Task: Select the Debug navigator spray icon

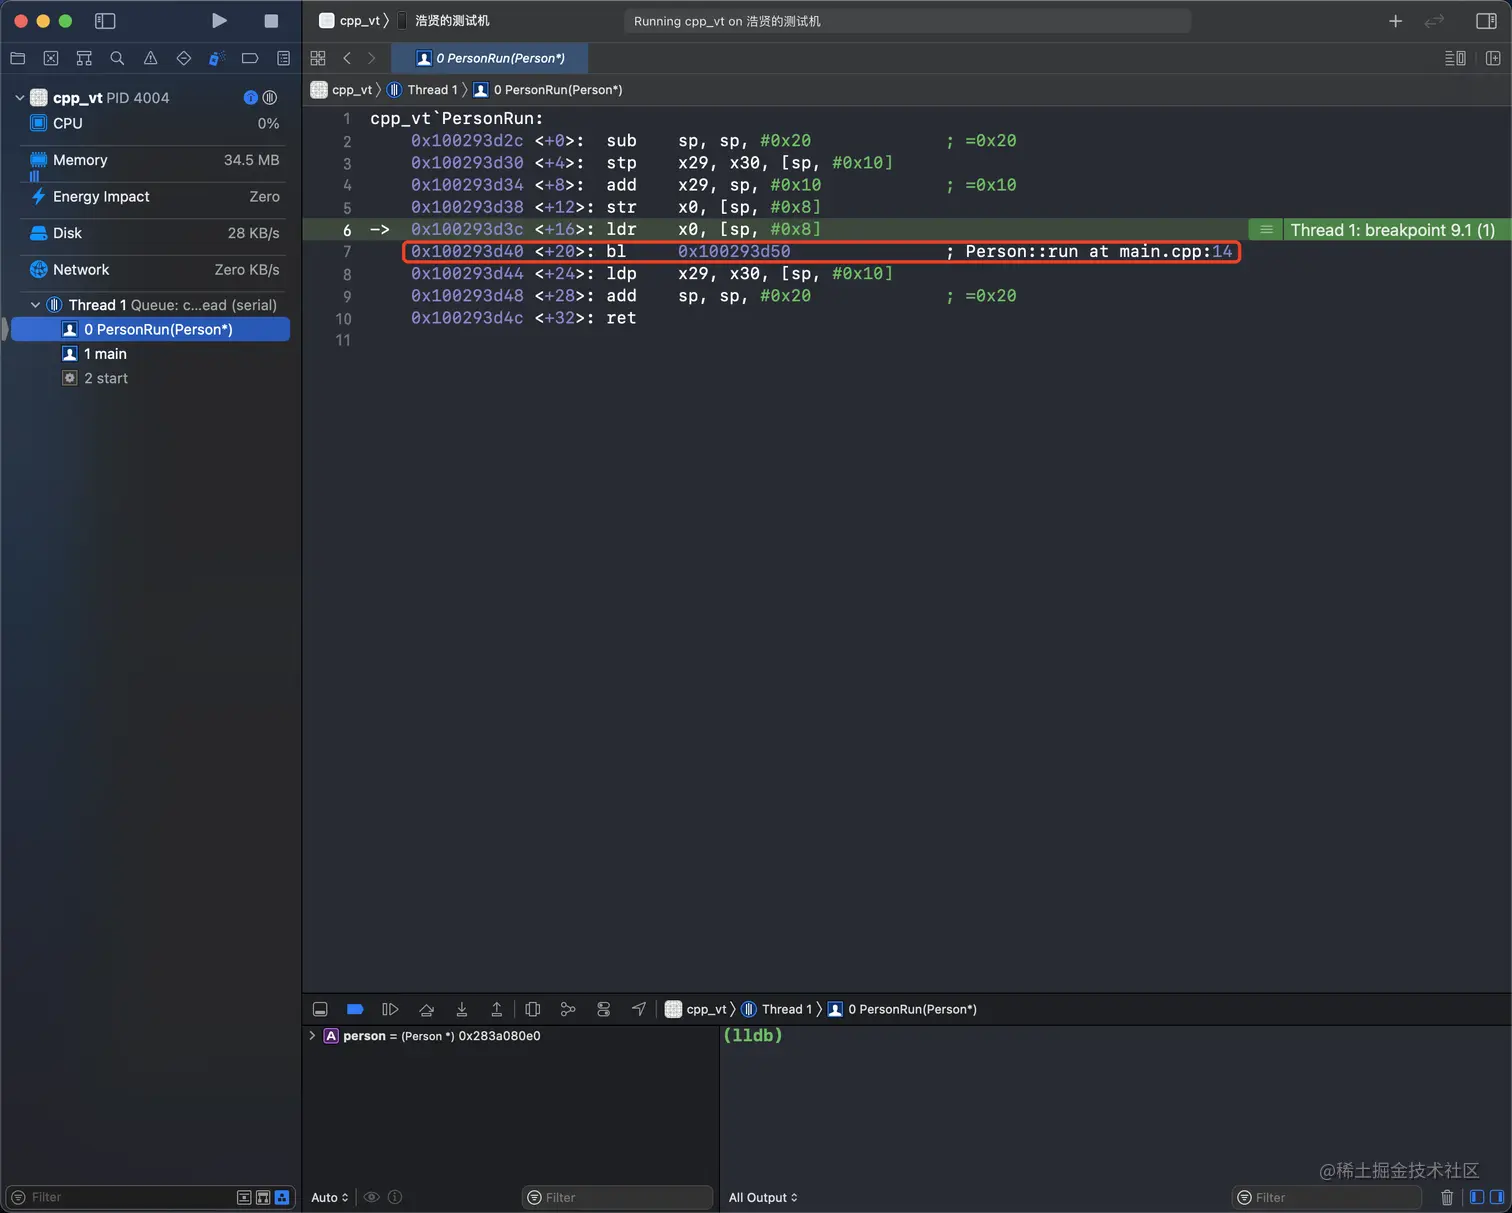Action: [x=216, y=58]
